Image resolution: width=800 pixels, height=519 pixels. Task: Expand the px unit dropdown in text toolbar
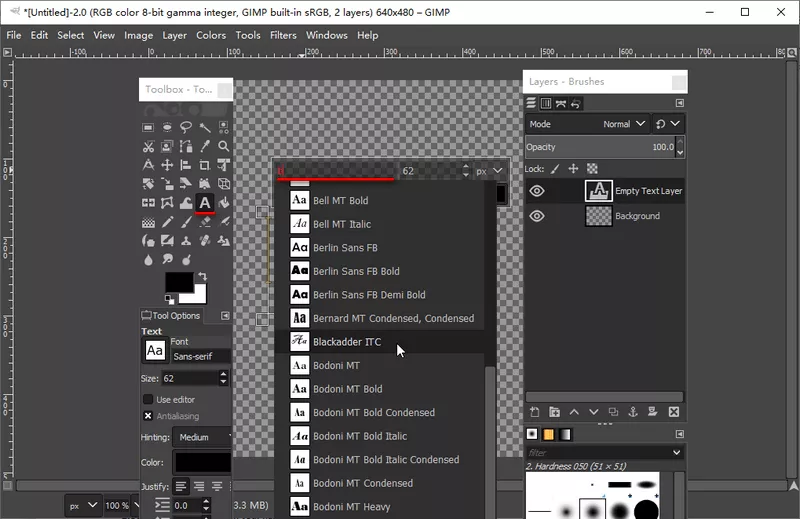489,171
